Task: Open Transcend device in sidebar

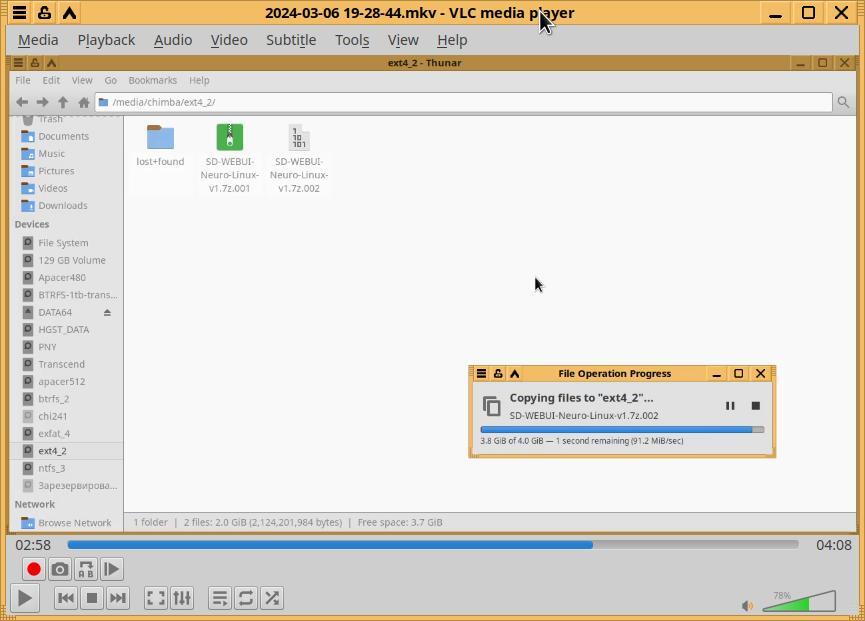Action: coord(61,364)
